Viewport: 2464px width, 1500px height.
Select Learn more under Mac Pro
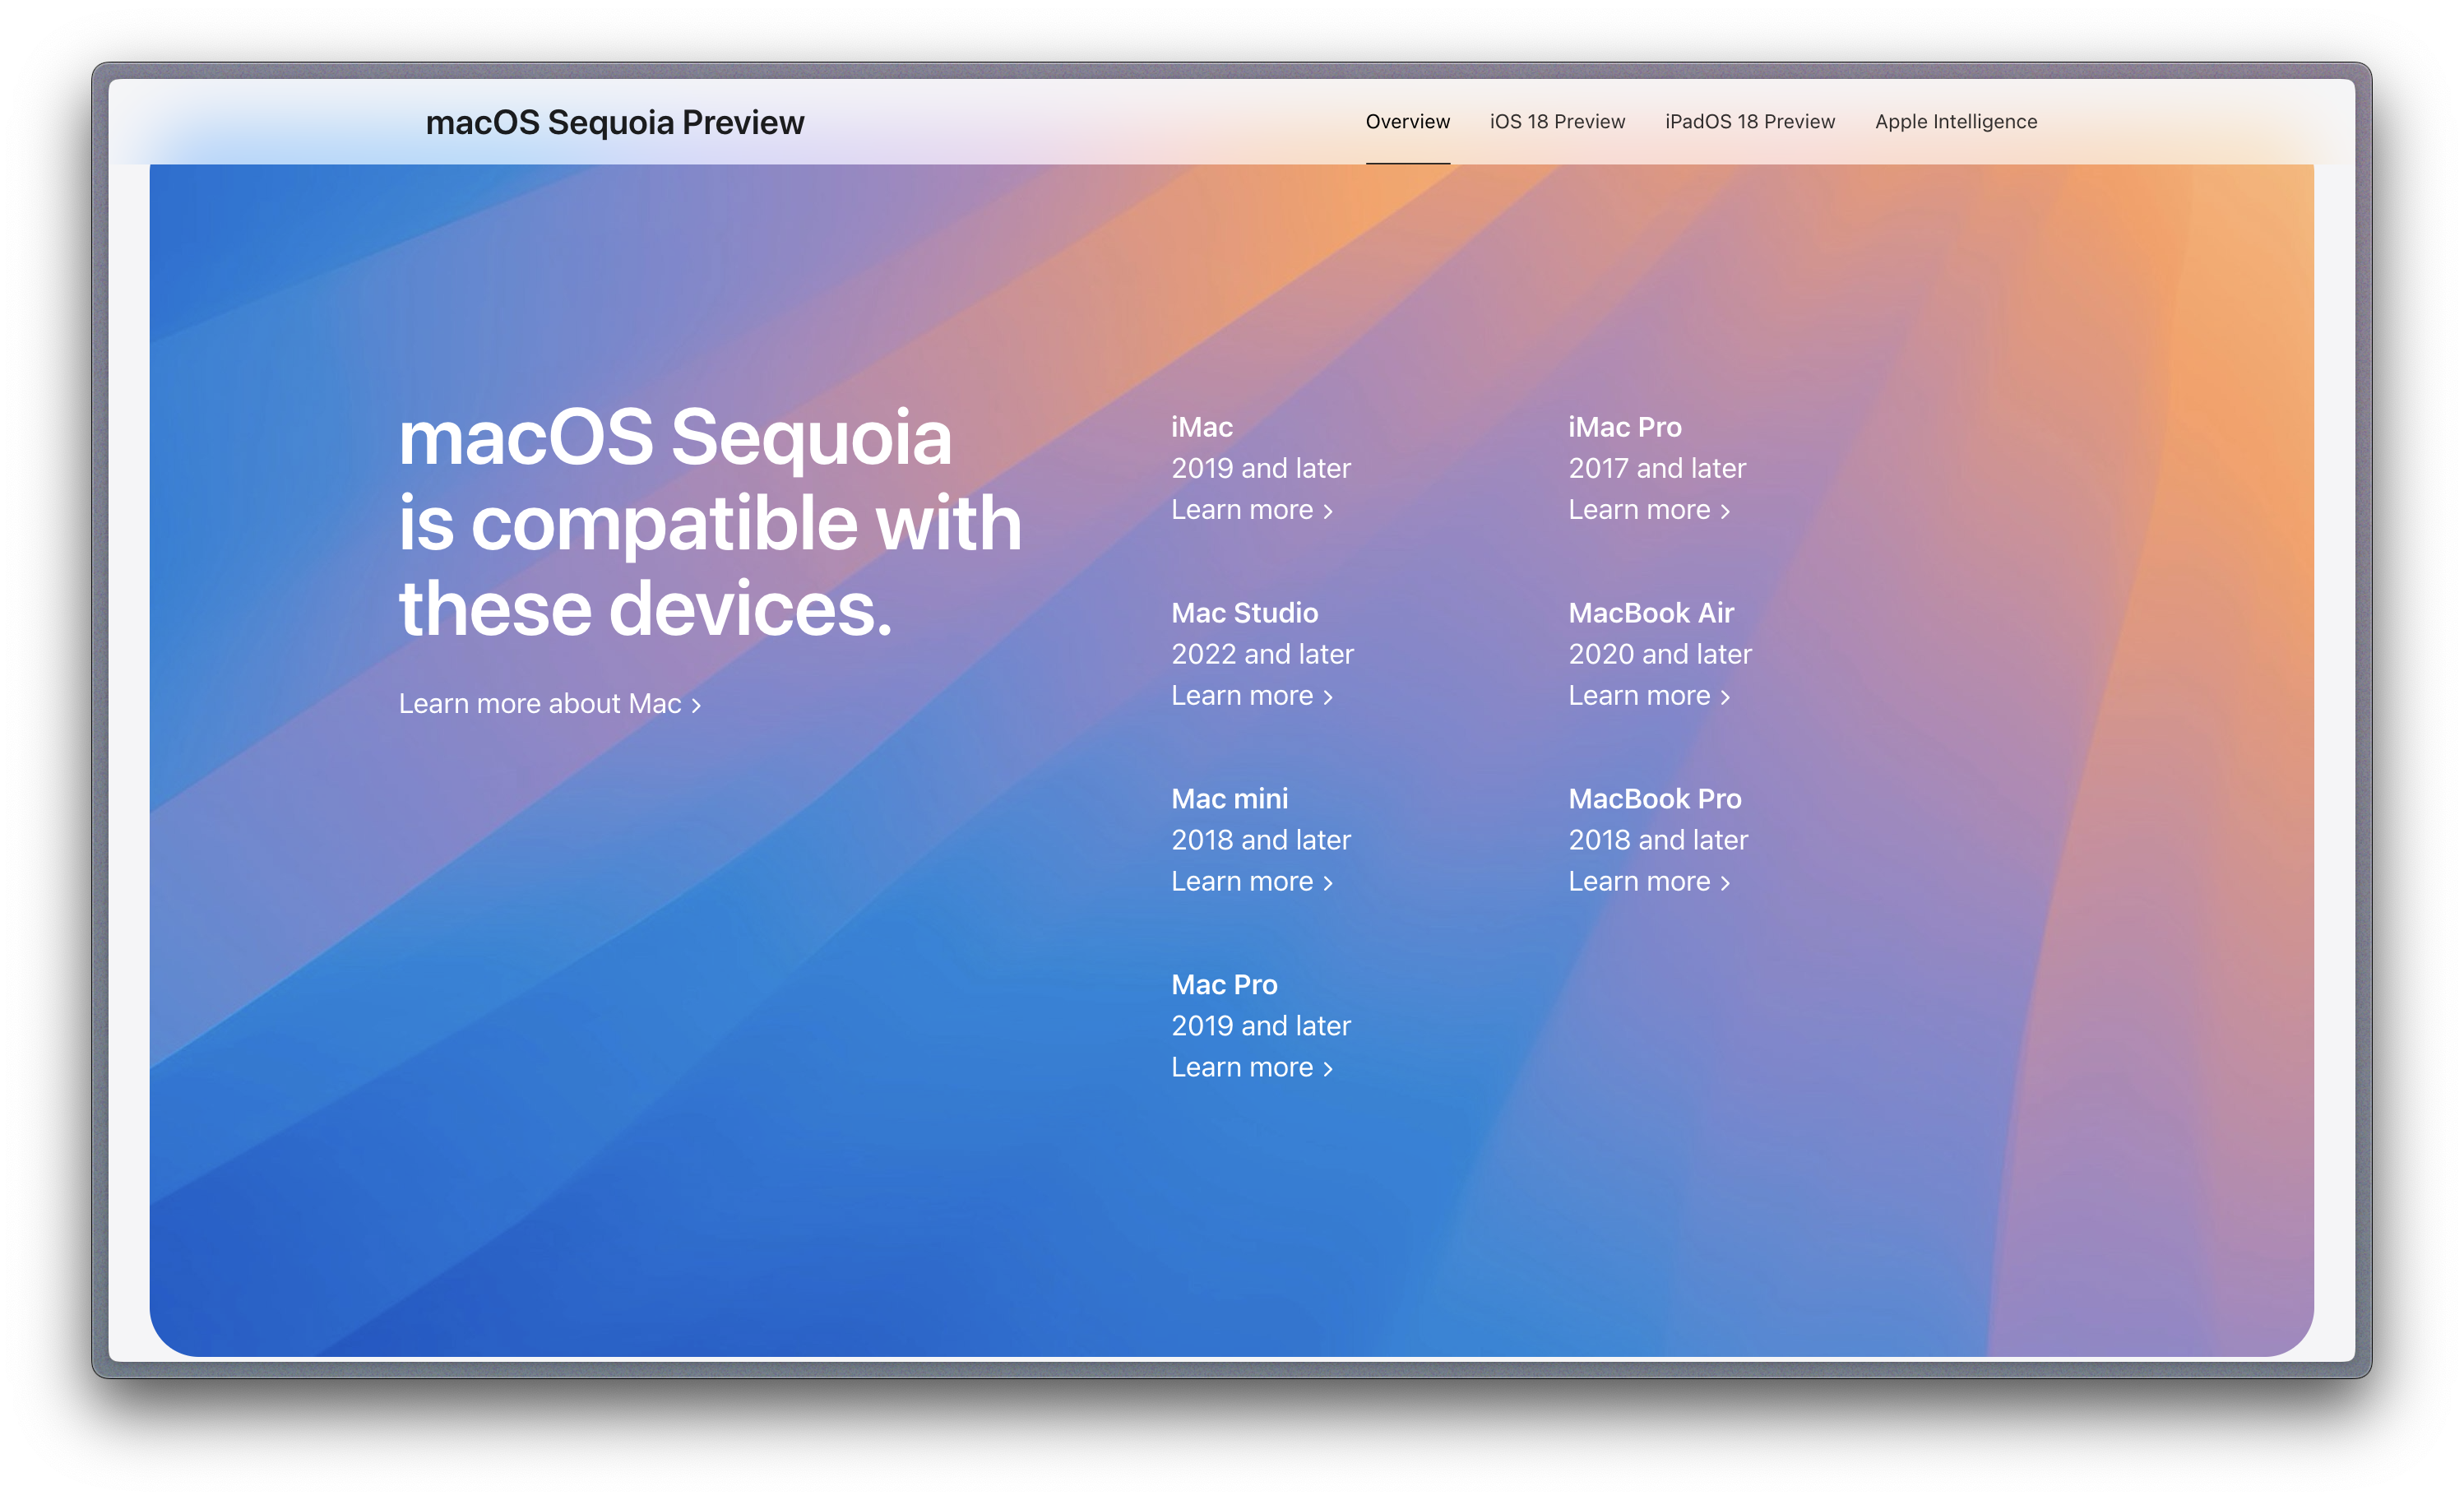coord(1242,1068)
